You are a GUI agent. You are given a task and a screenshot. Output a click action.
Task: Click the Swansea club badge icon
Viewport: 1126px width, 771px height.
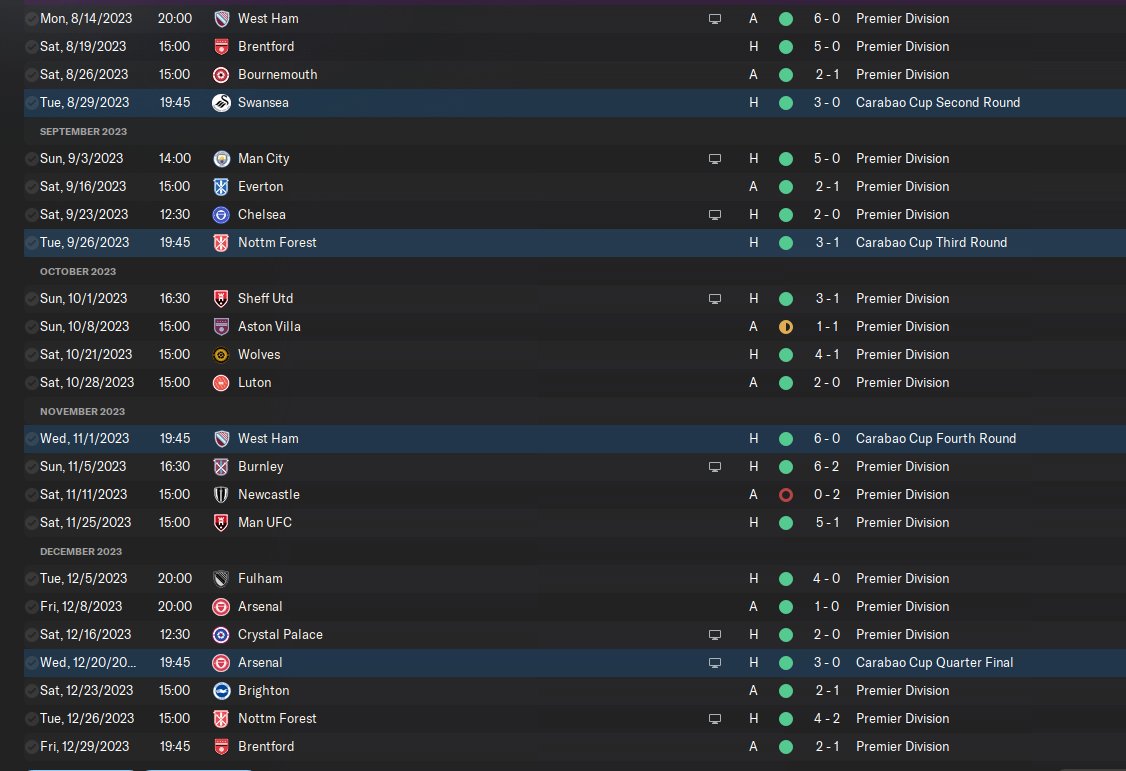pos(221,103)
